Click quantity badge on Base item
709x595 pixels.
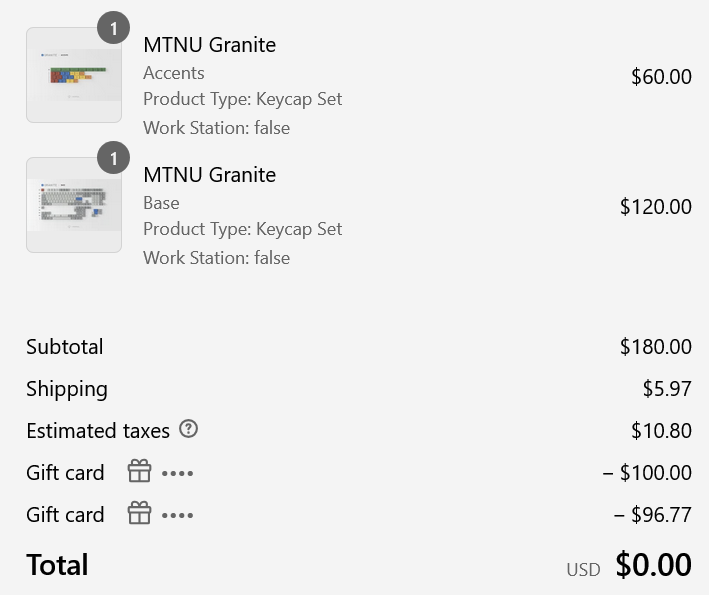(x=113, y=158)
